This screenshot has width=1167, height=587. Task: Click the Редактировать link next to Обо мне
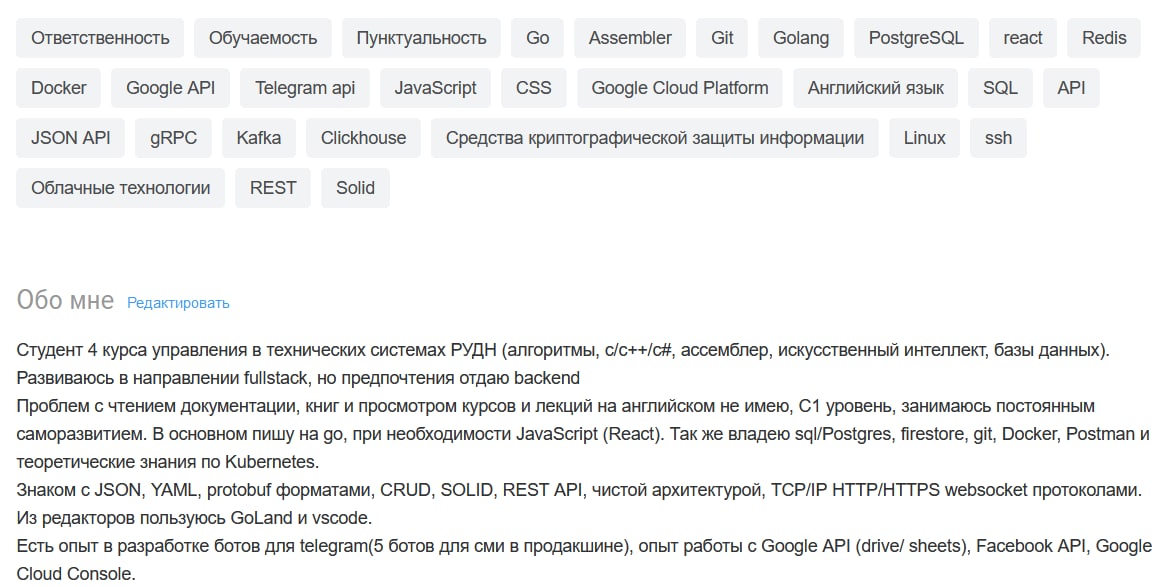click(x=178, y=303)
